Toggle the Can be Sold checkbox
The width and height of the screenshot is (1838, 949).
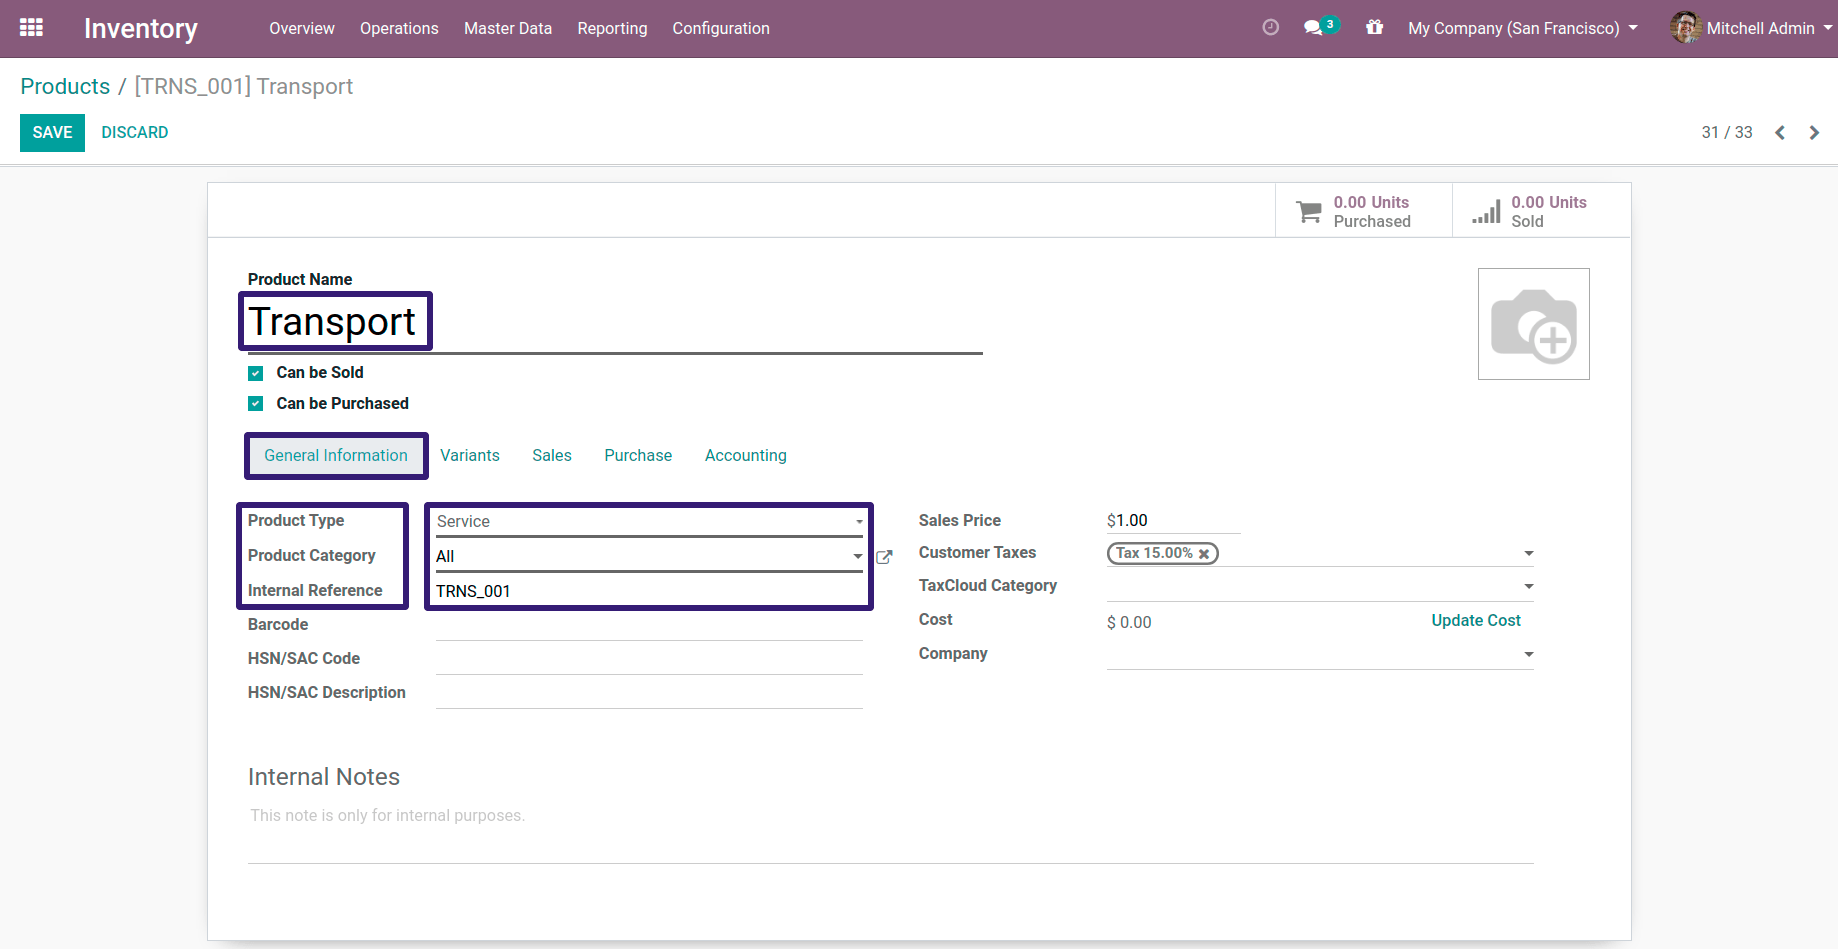pos(256,373)
